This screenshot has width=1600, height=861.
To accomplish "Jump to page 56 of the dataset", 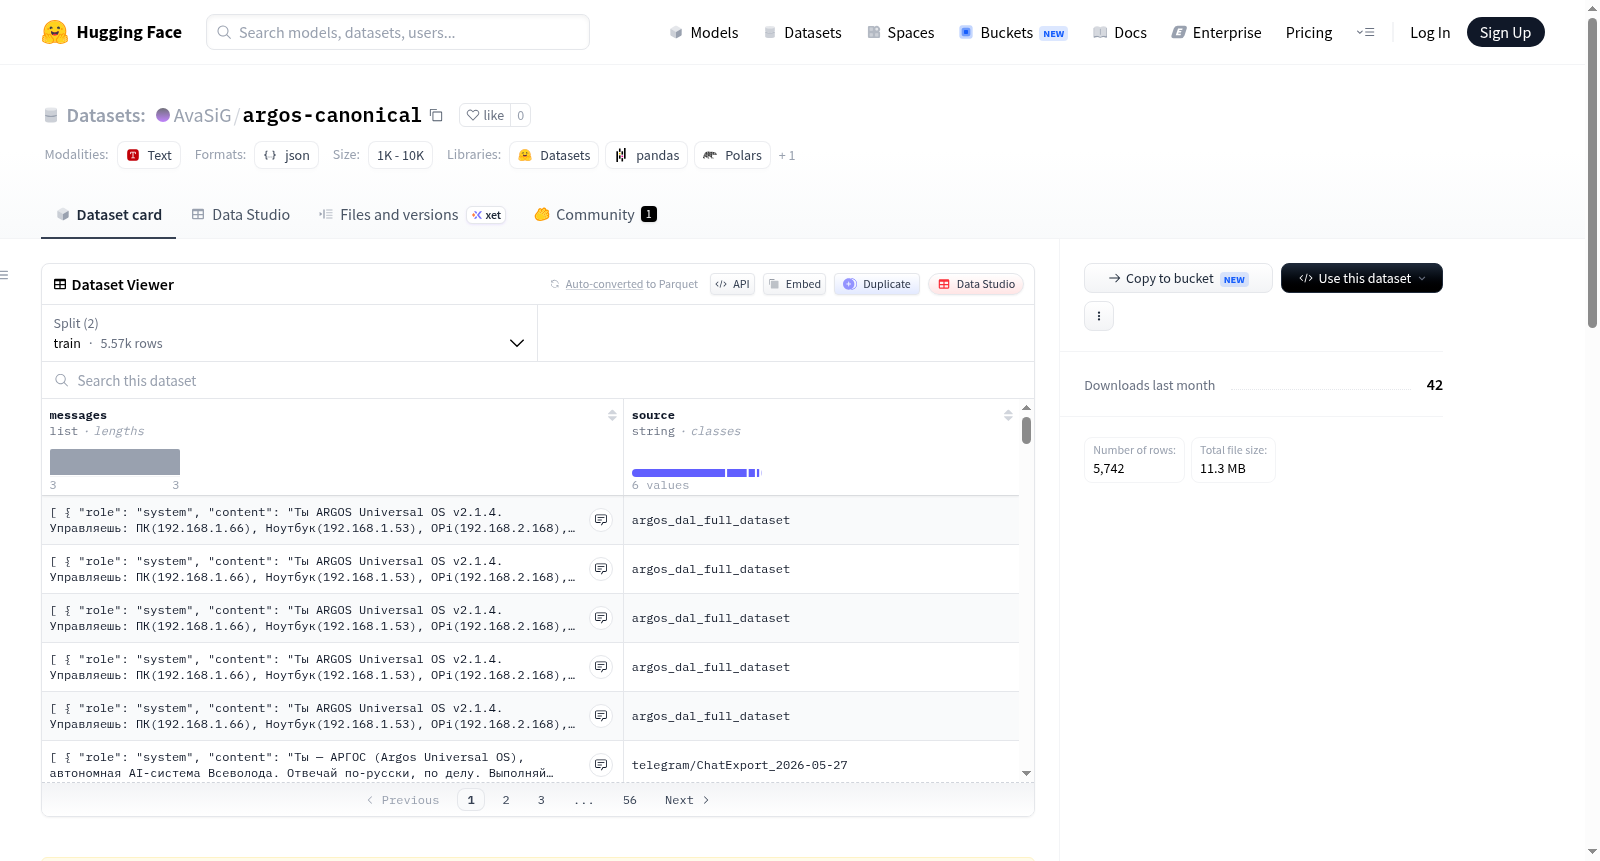I will click(630, 800).
